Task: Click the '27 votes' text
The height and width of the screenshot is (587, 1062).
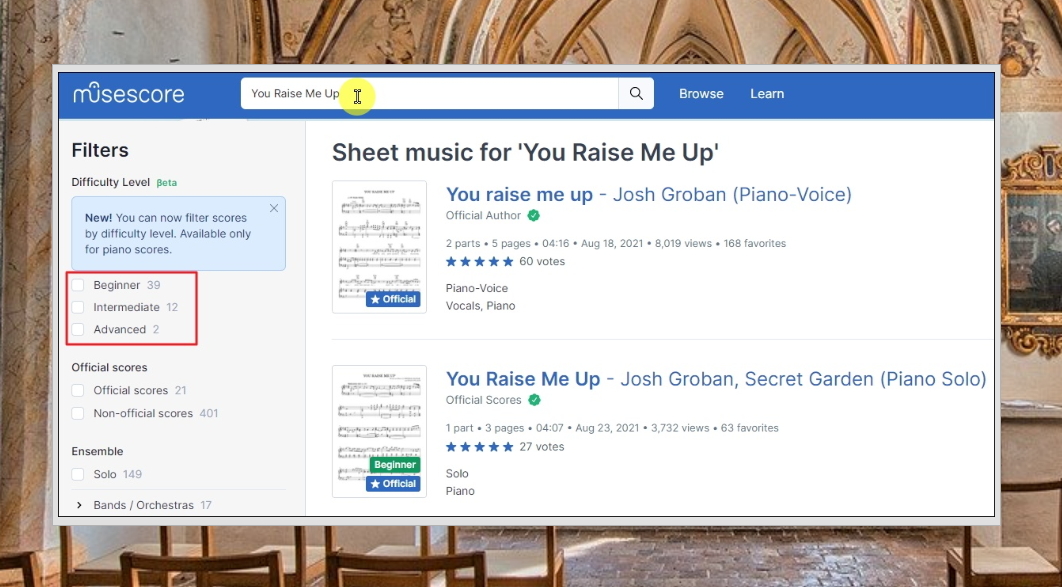Action: tap(542, 447)
